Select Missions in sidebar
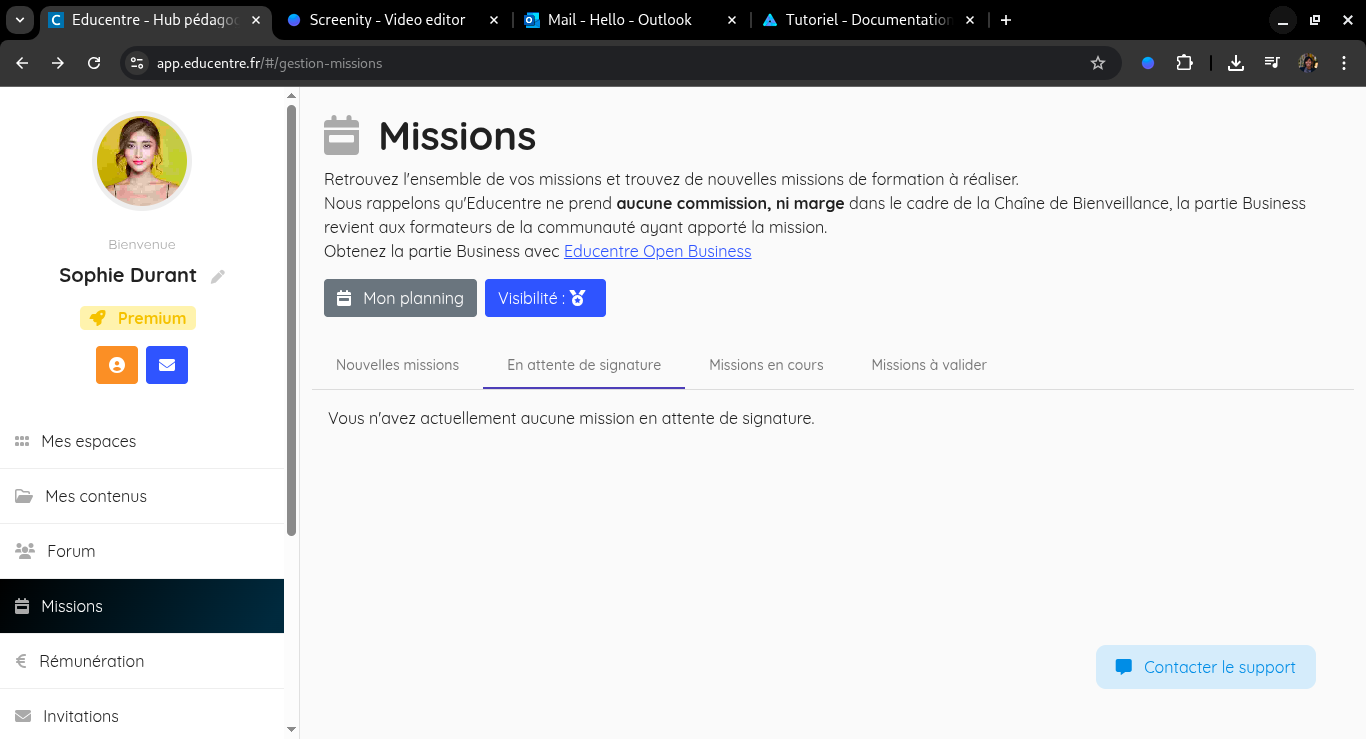This screenshot has width=1366, height=739. point(142,606)
